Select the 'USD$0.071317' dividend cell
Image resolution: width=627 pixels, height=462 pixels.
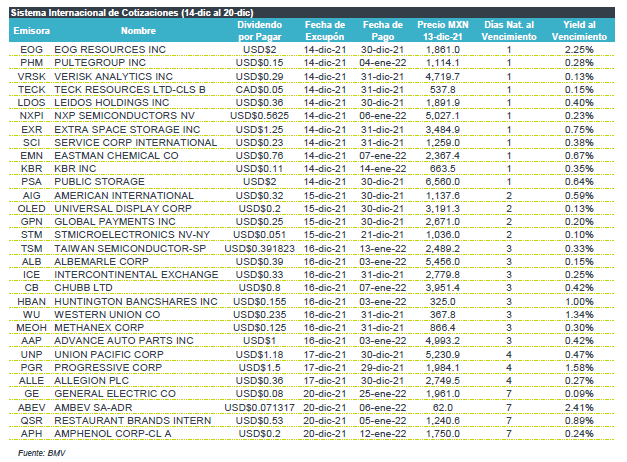260,408
